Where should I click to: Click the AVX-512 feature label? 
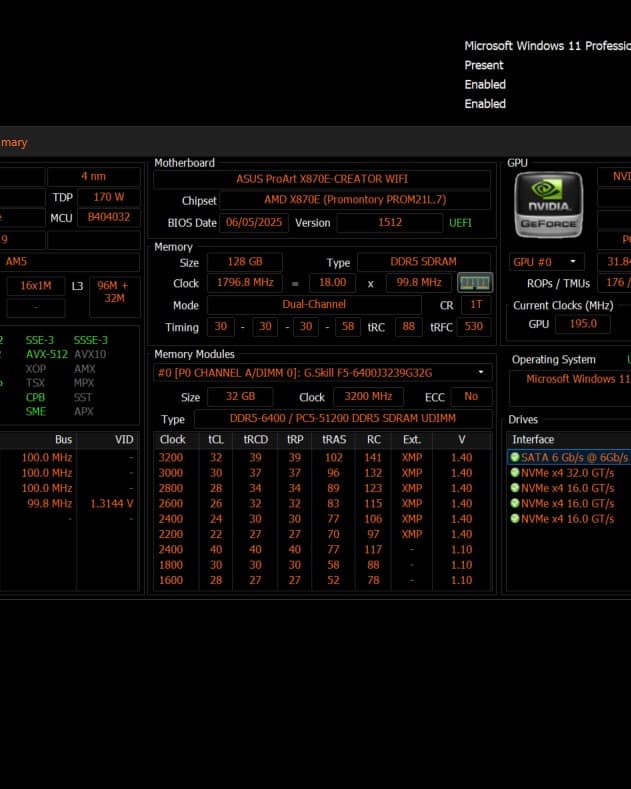(47, 354)
